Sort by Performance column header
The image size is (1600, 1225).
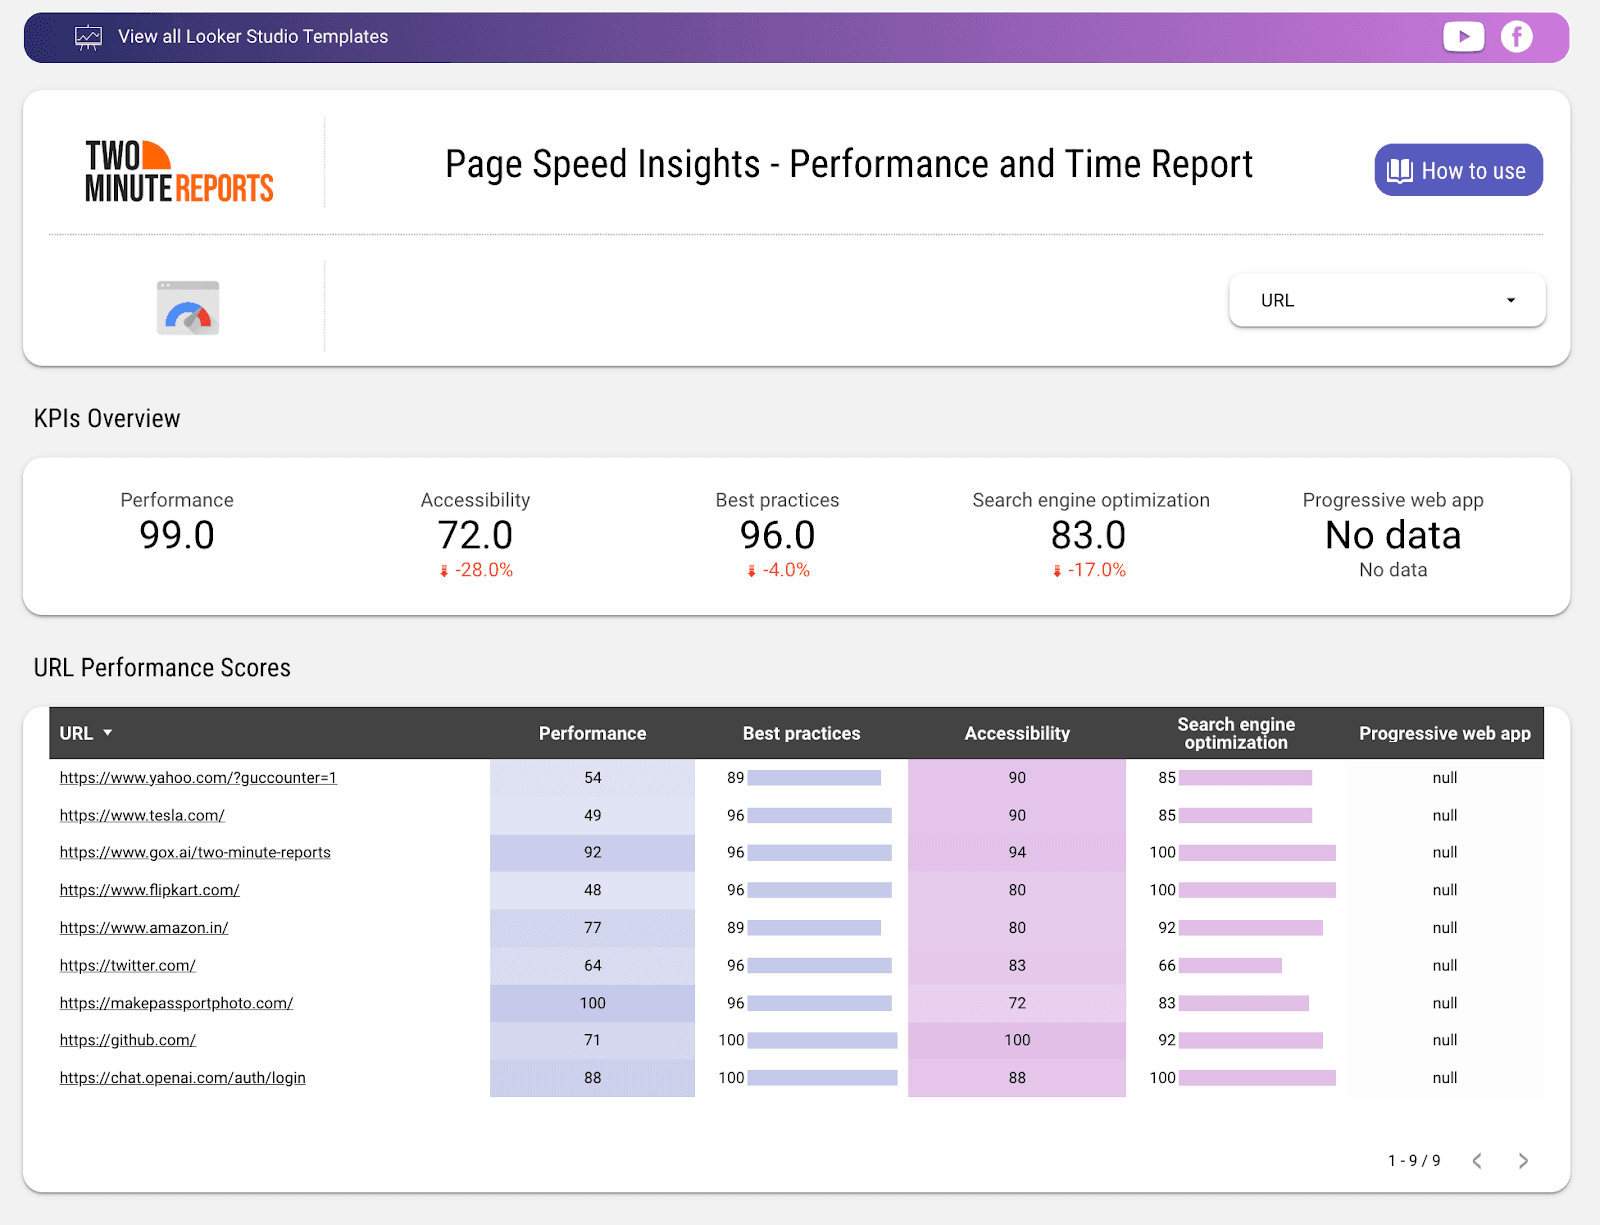pyautogui.click(x=592, y=733)
